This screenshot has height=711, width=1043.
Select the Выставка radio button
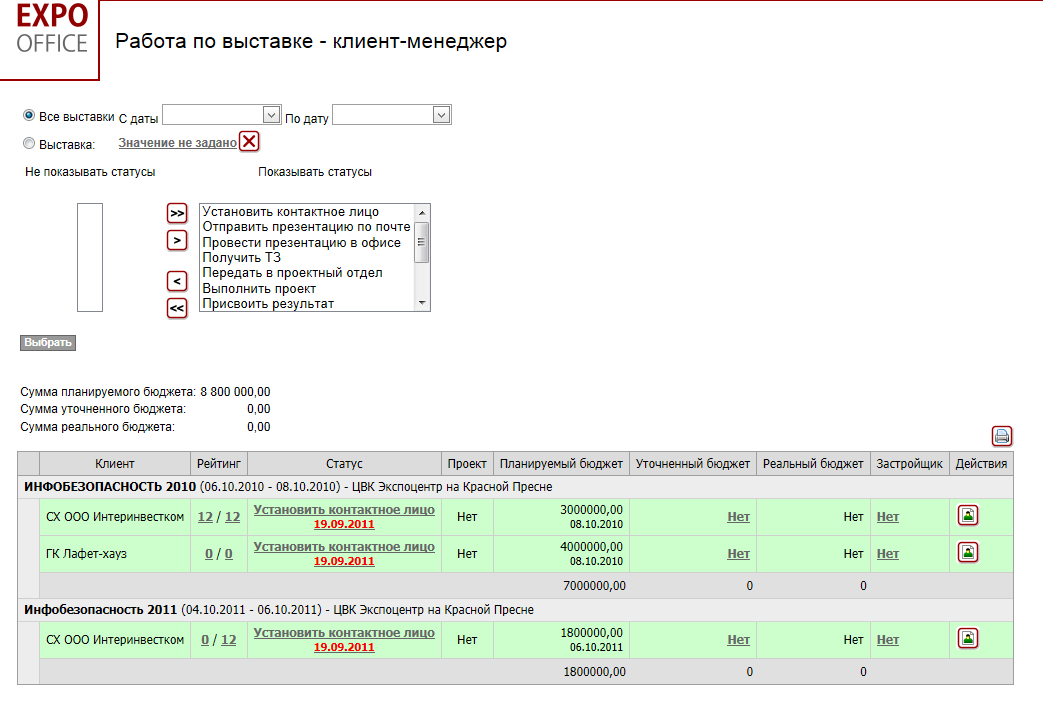29,143
